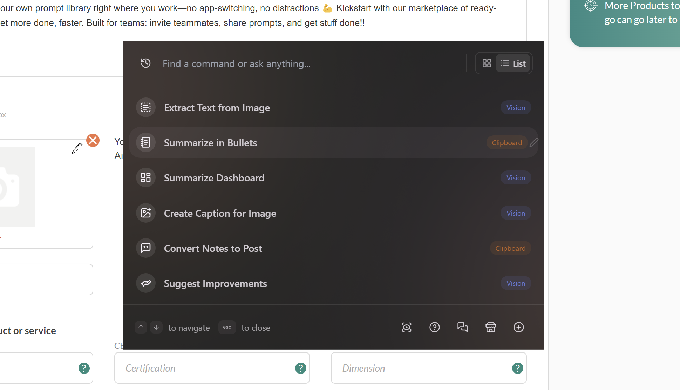Remove image with orange X button
Image resolution: width=680 pixels, height=390 pixels.
click(x=93, y=141)
